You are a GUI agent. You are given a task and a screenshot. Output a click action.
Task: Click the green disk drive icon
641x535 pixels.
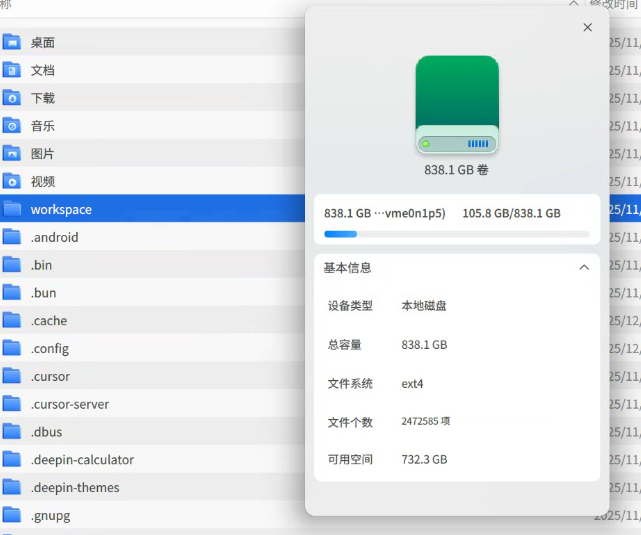[x=457, y=105]
